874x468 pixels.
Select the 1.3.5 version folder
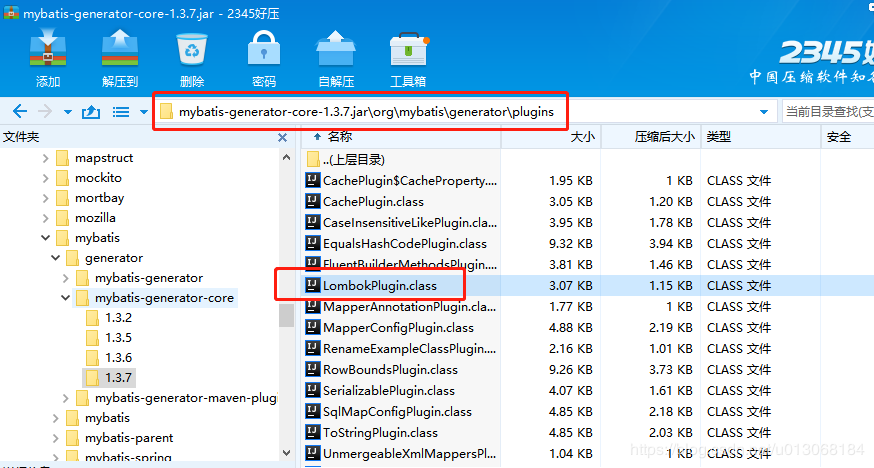pos(109,338)
